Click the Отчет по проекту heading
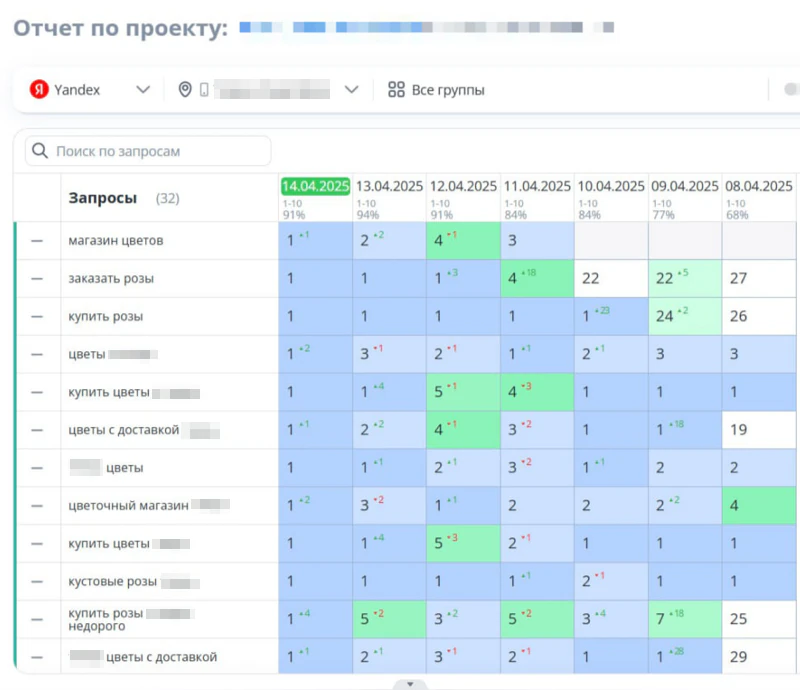 coord(120,28)
